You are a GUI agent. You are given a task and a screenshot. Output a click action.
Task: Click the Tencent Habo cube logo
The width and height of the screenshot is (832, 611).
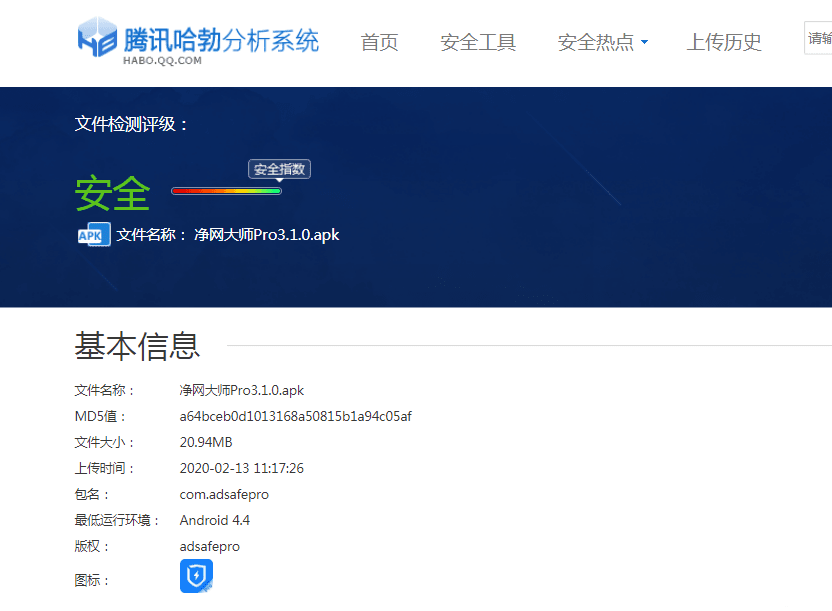(97, 37)
